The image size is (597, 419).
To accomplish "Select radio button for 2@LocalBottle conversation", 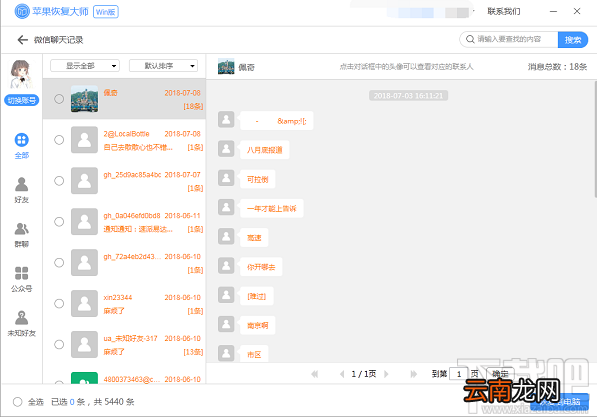I will [x=59, y=140].
